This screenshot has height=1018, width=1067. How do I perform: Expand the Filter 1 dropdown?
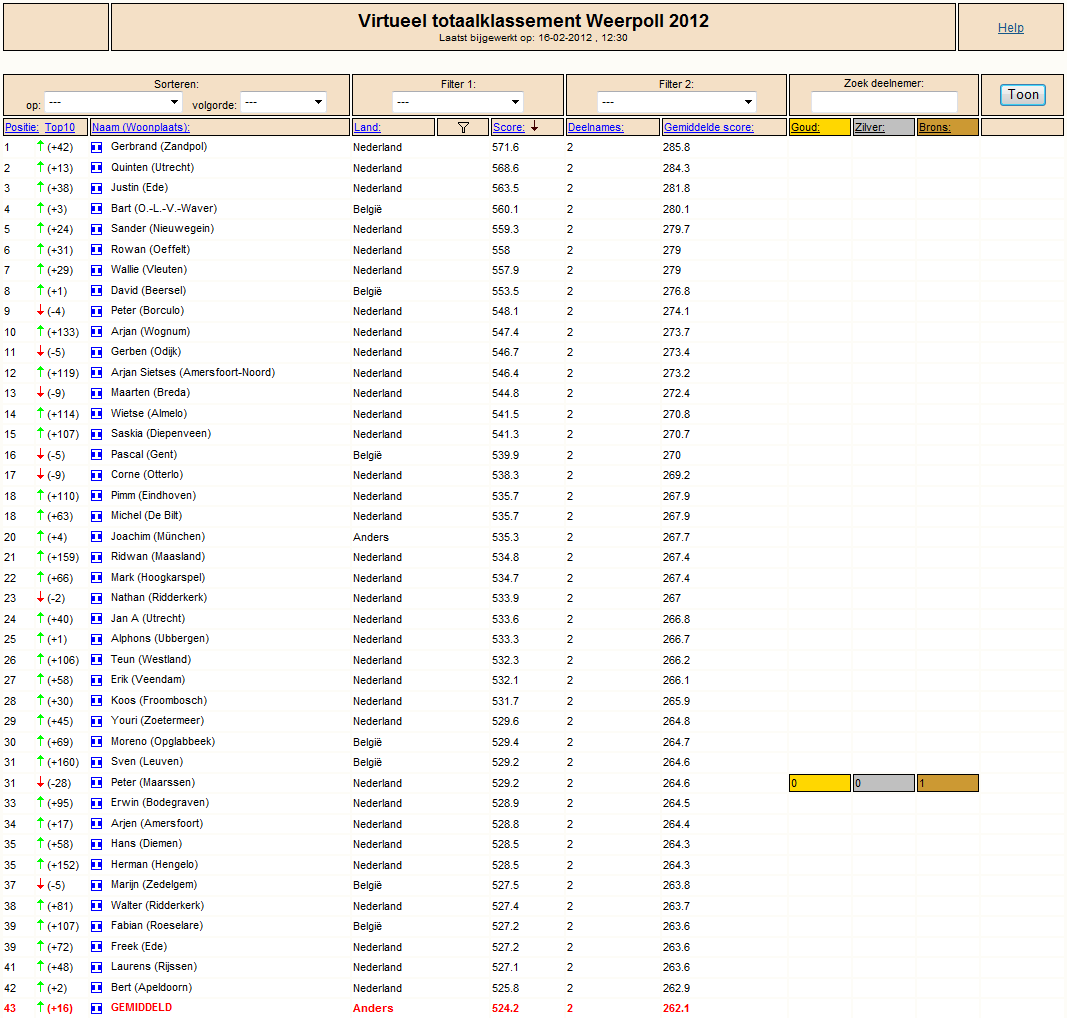coord(458,102)
